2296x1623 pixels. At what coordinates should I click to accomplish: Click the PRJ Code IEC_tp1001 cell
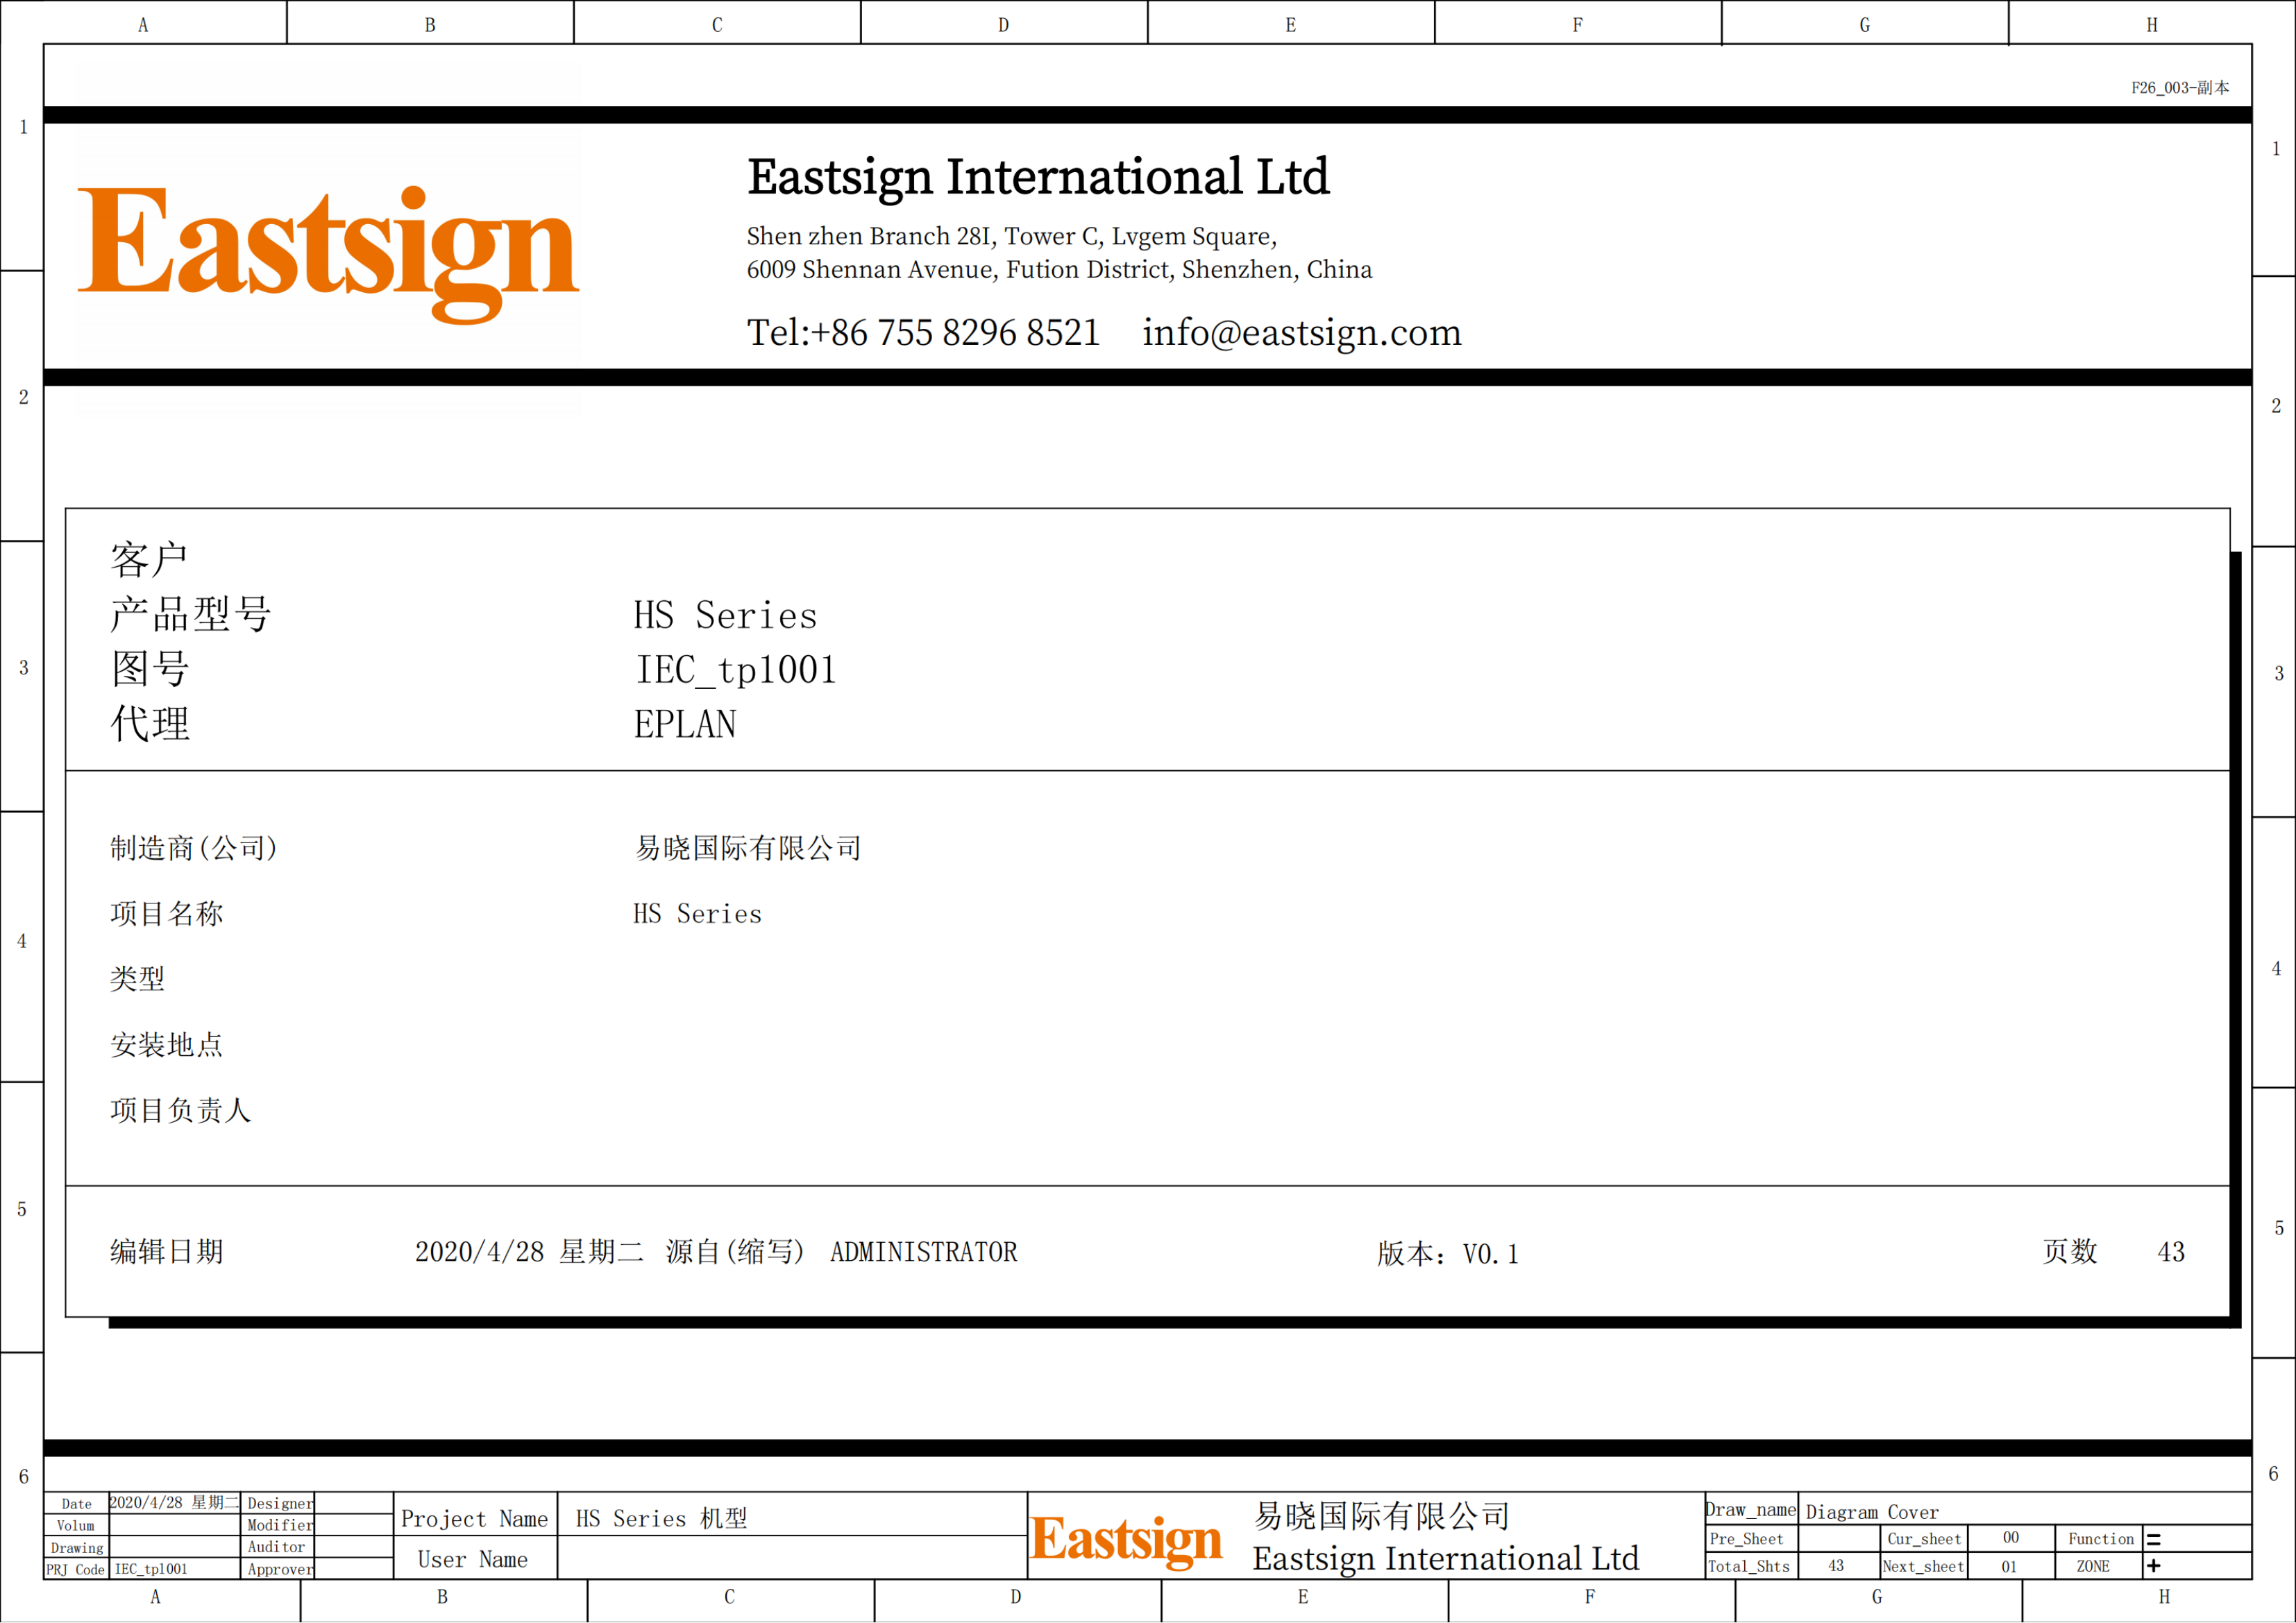coord(151,1569)
